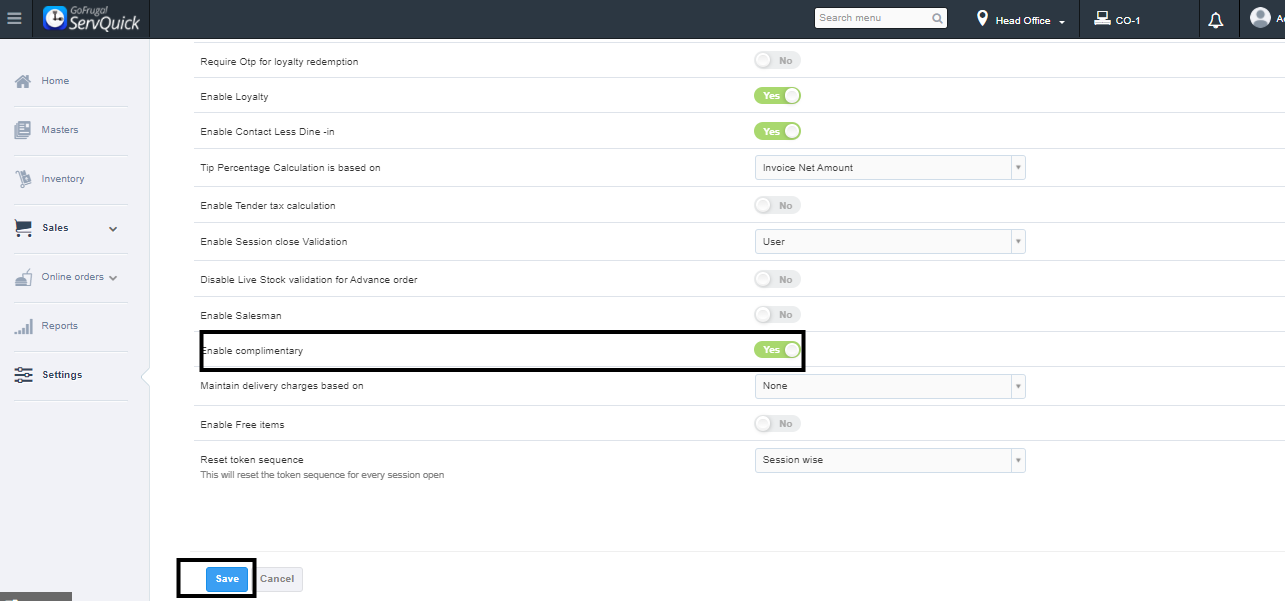Turn off Enable Loyalty toggle
Screen dimensions: 1285x601
[x=777, y=96]
